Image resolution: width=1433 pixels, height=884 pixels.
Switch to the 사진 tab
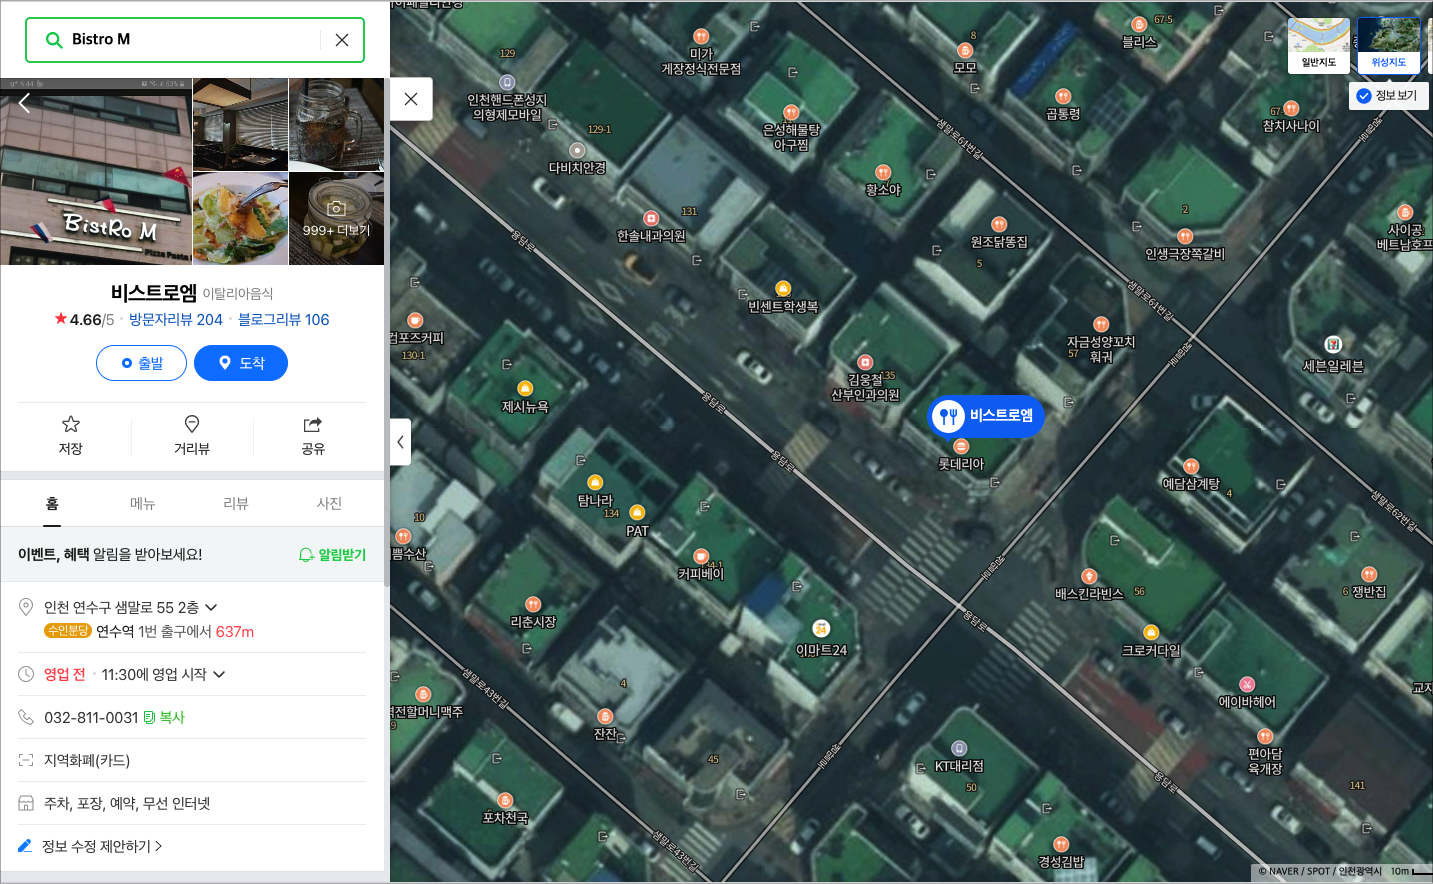click(329, 504)
